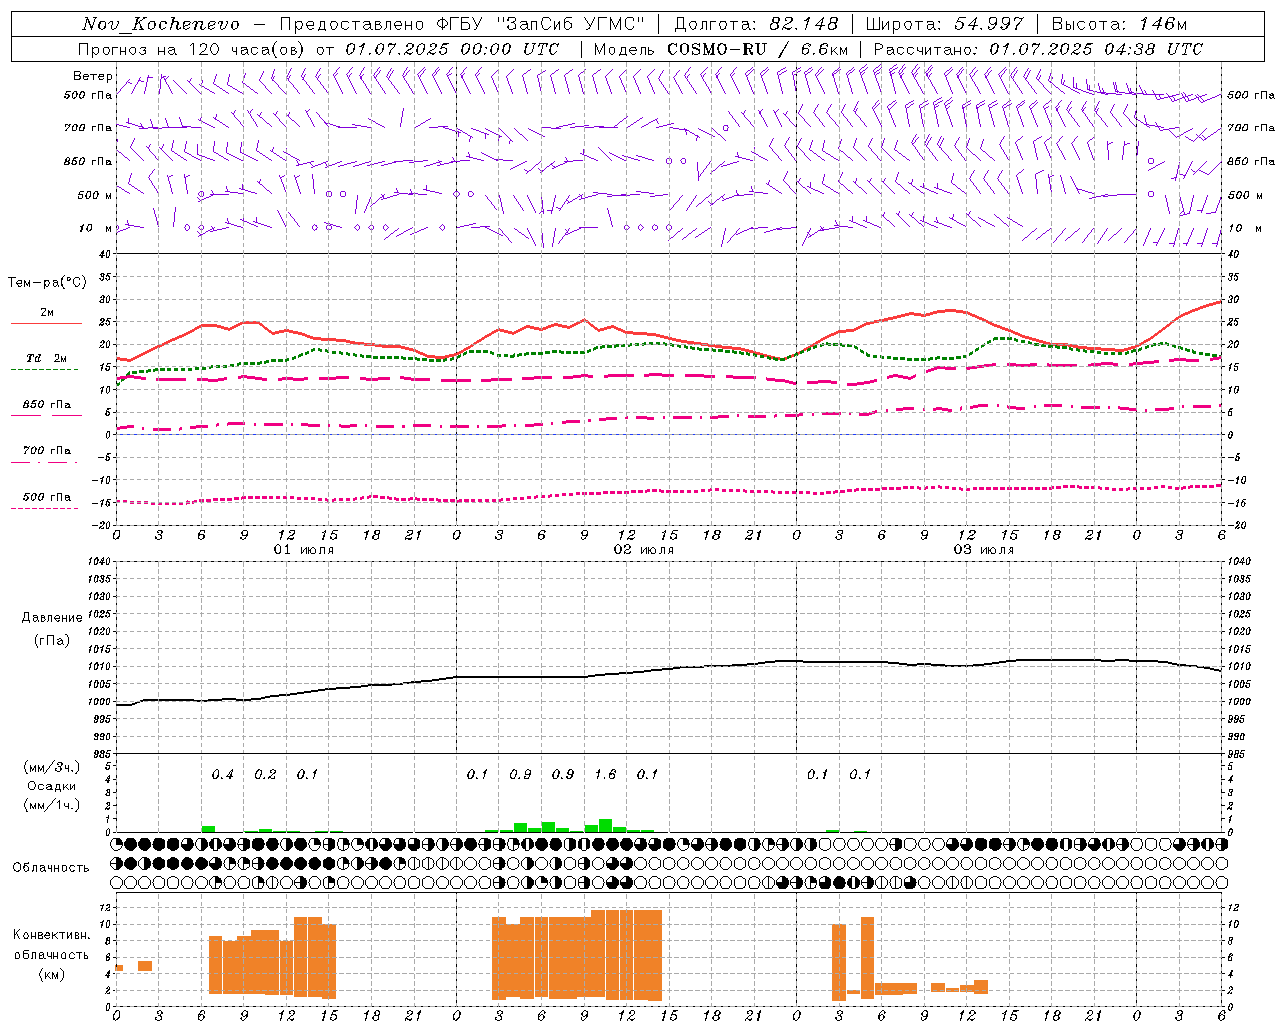Click the precipitation value "0.4"

click(x=223, y=775)
